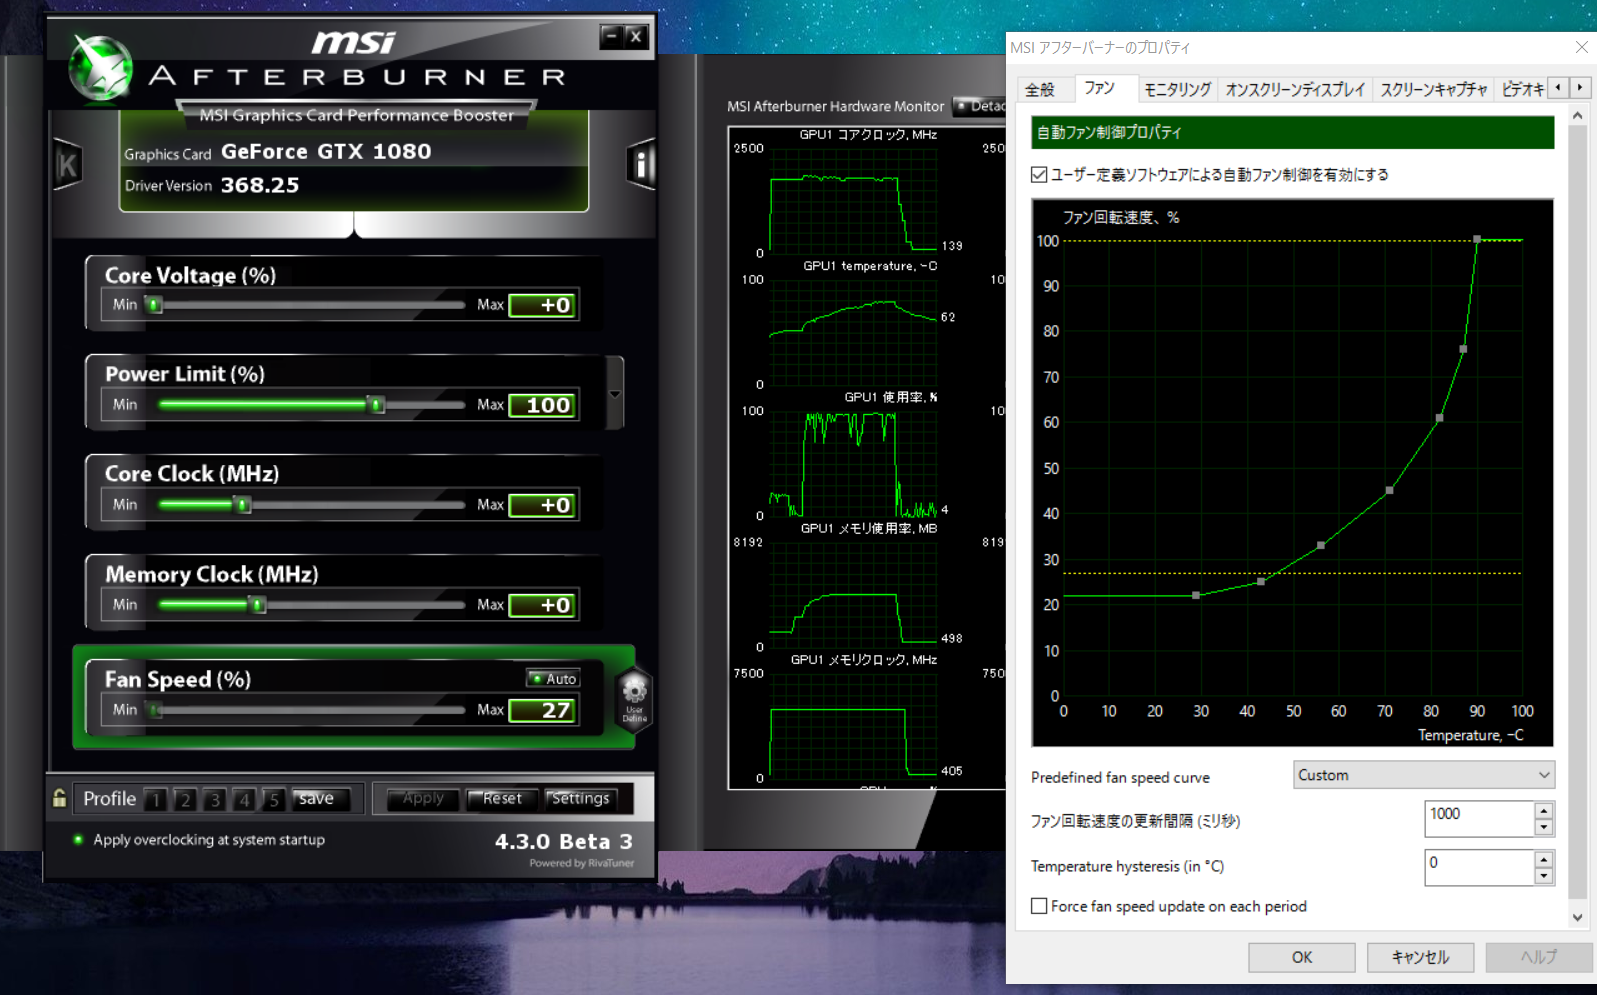Click the User Define fan gear icon
This screenshot has height=995, width=1597.
coord(634,696)
